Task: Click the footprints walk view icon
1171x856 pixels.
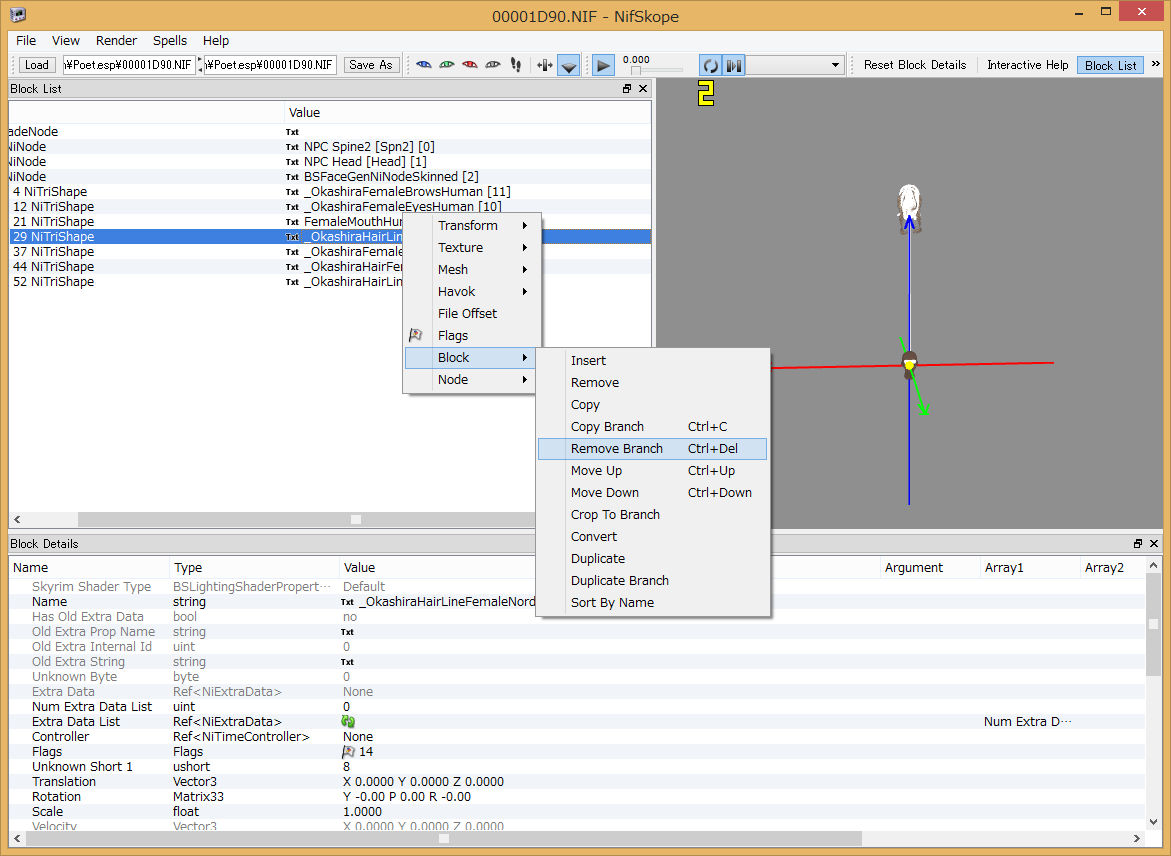Action: (516, 65)
